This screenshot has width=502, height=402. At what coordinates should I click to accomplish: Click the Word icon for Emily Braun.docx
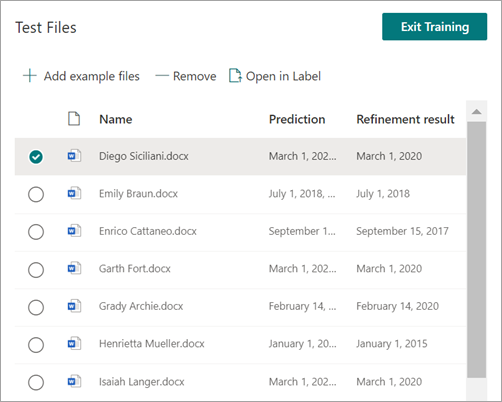(x=74, y=193)
